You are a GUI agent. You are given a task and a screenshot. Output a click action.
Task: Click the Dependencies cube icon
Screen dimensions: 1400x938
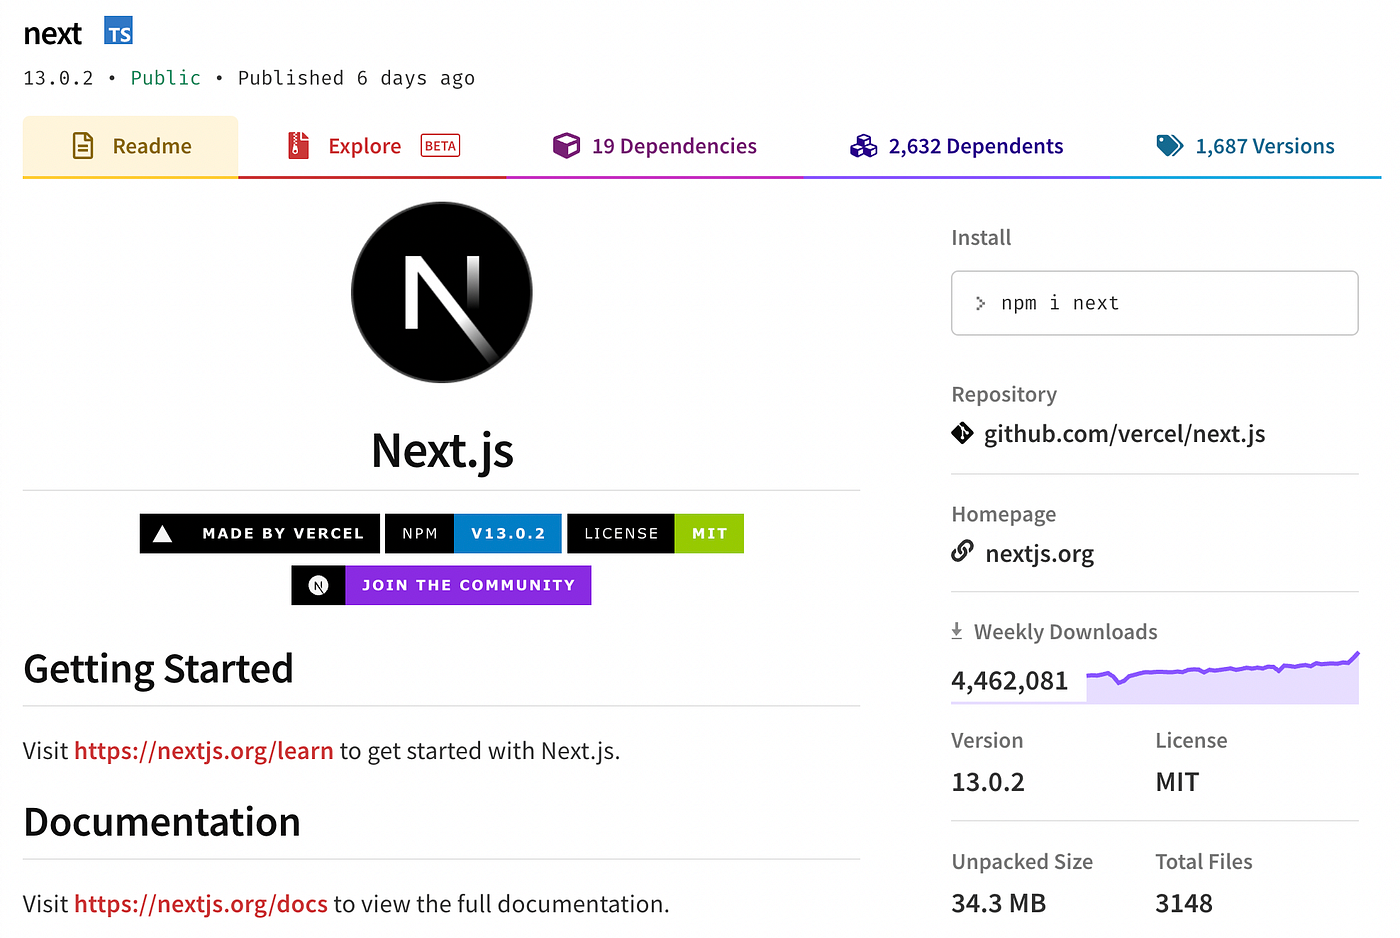(566, 146)
